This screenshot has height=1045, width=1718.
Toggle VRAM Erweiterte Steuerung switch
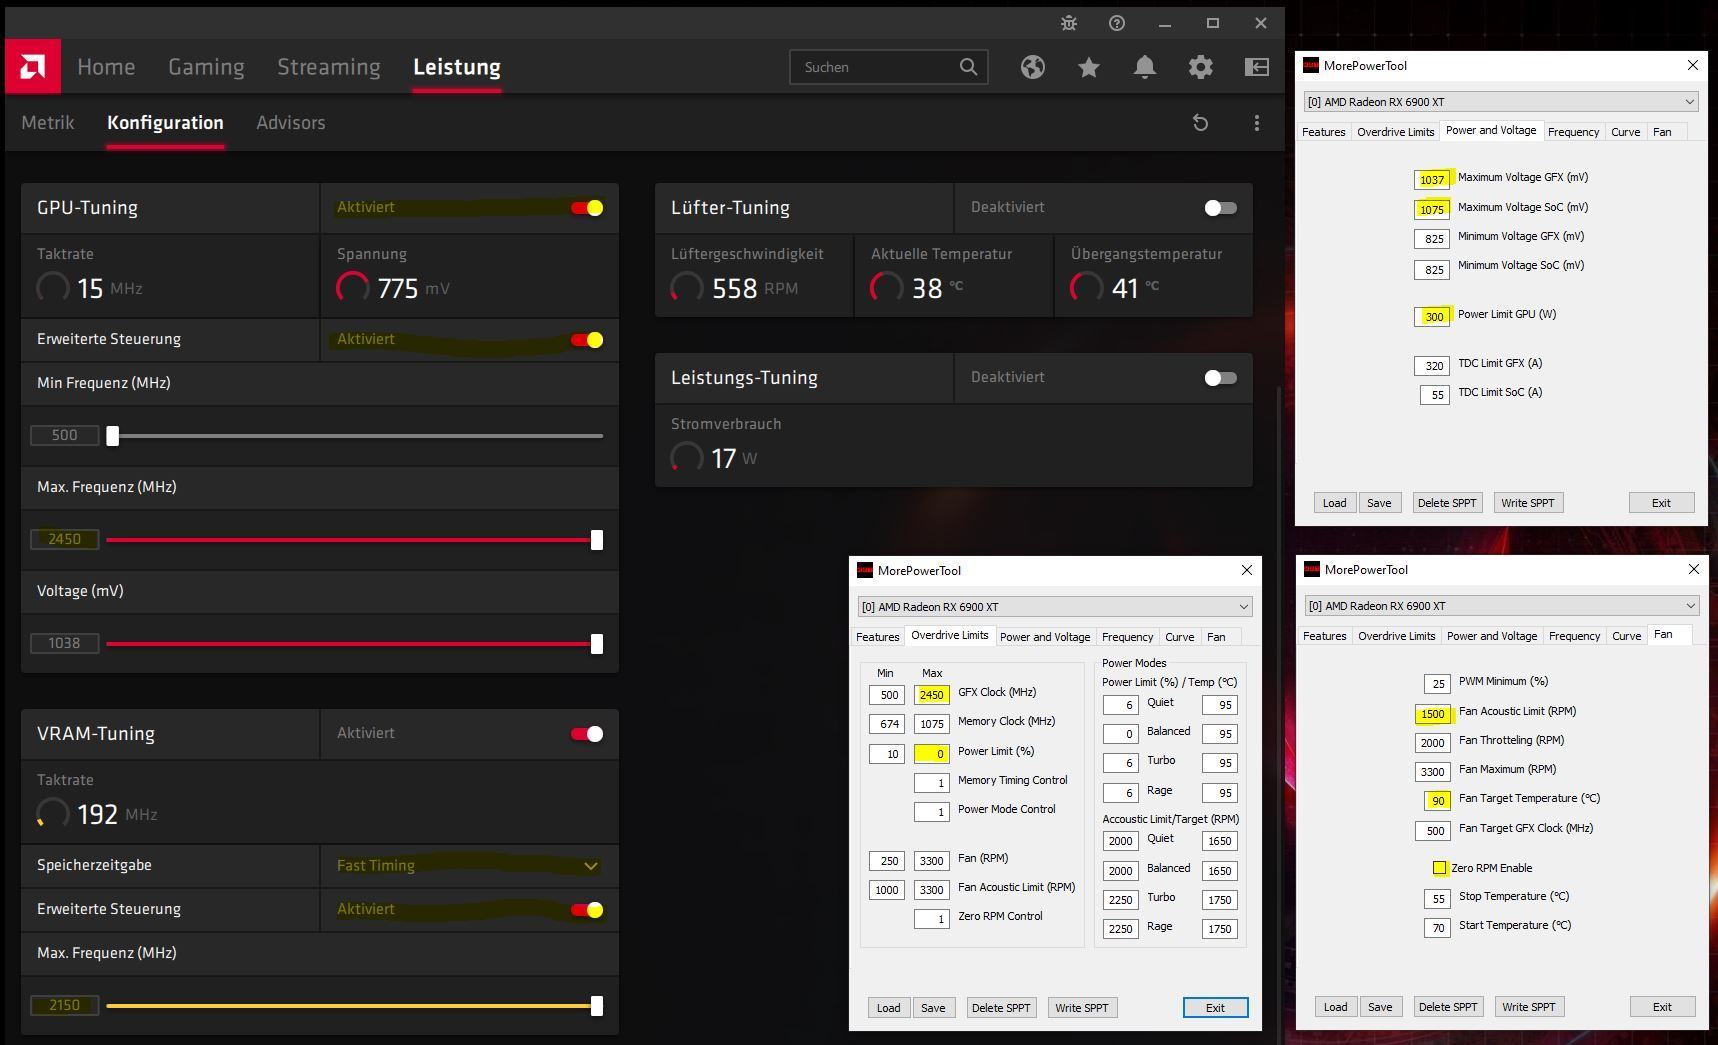click(x=587, y=910)
